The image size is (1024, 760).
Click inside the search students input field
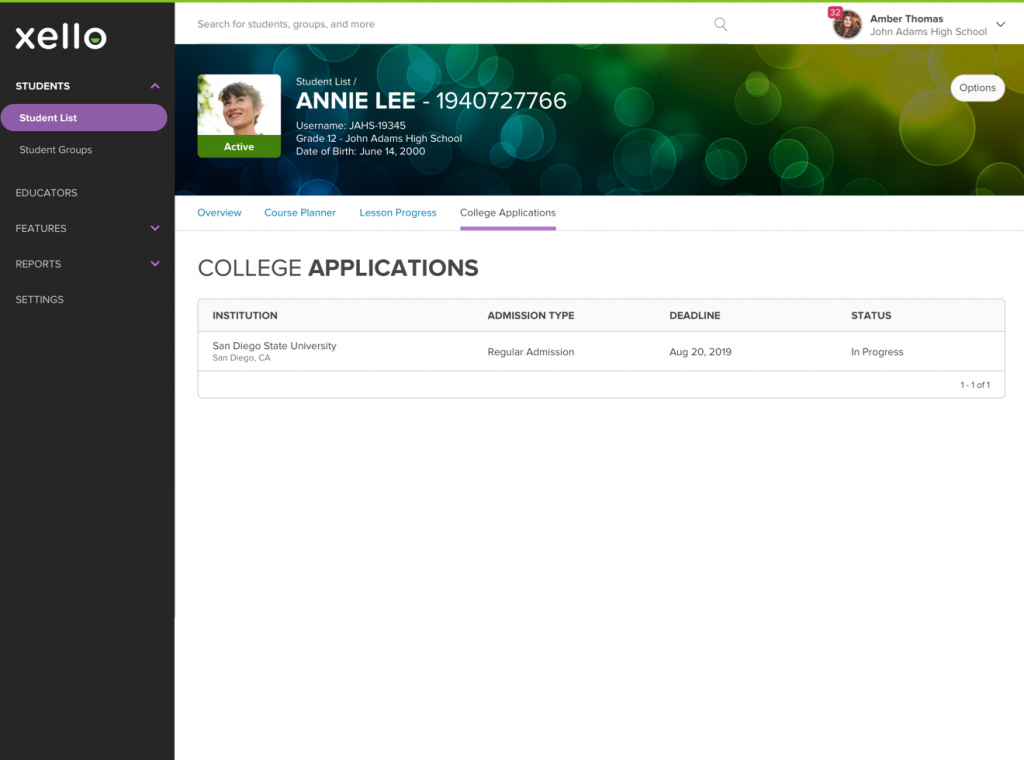pos(400,24)
